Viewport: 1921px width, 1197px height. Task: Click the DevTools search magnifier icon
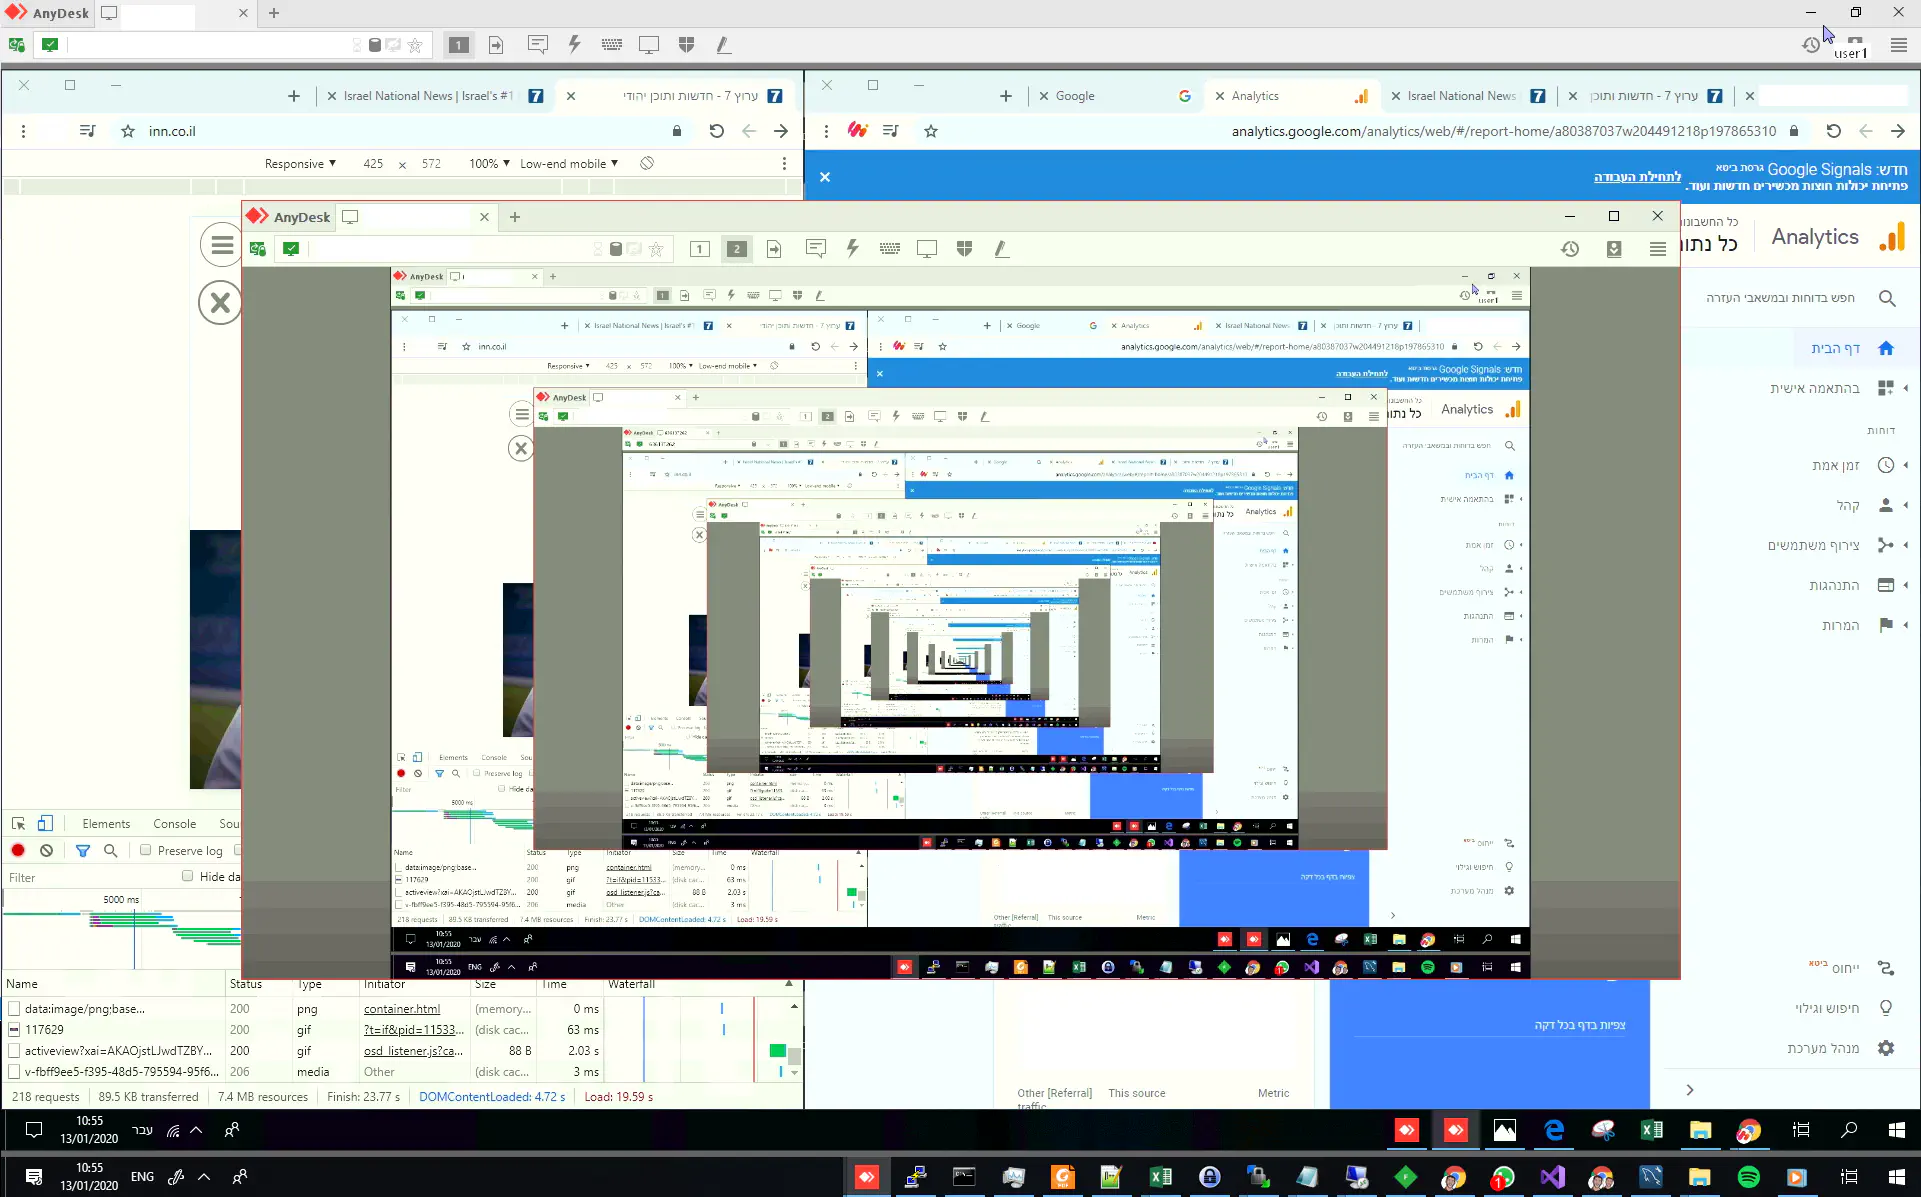(x=111, y=850)
